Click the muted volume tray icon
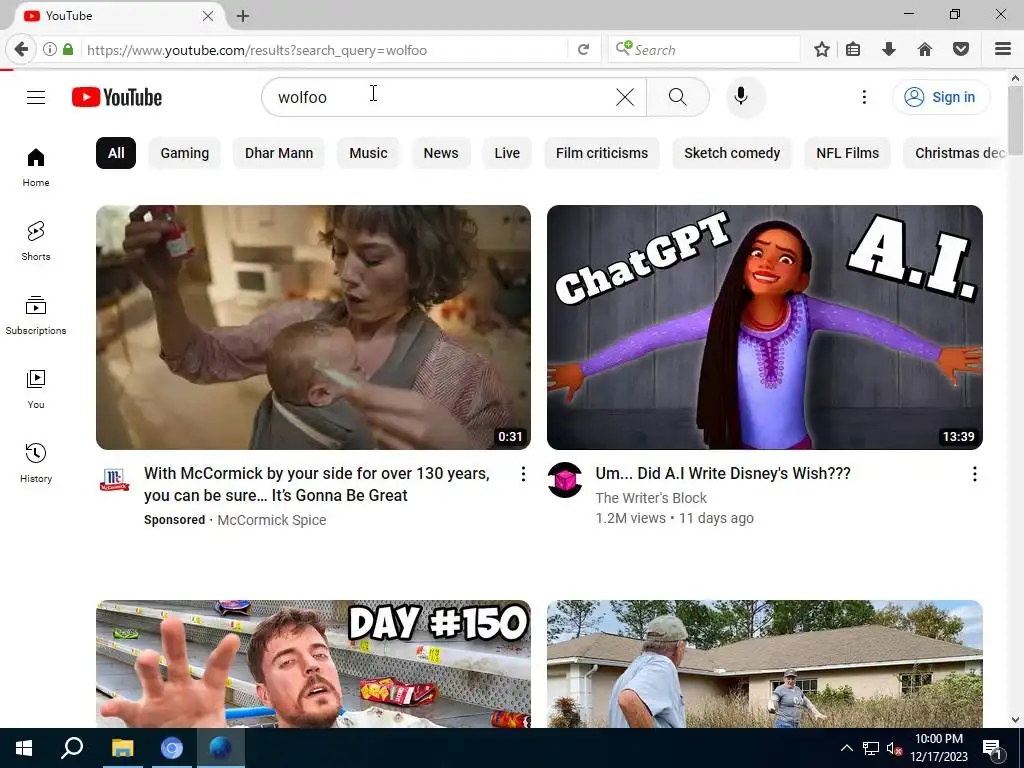Image resolution: width=1024 pixels, height=768 pixels. [893, 748]
